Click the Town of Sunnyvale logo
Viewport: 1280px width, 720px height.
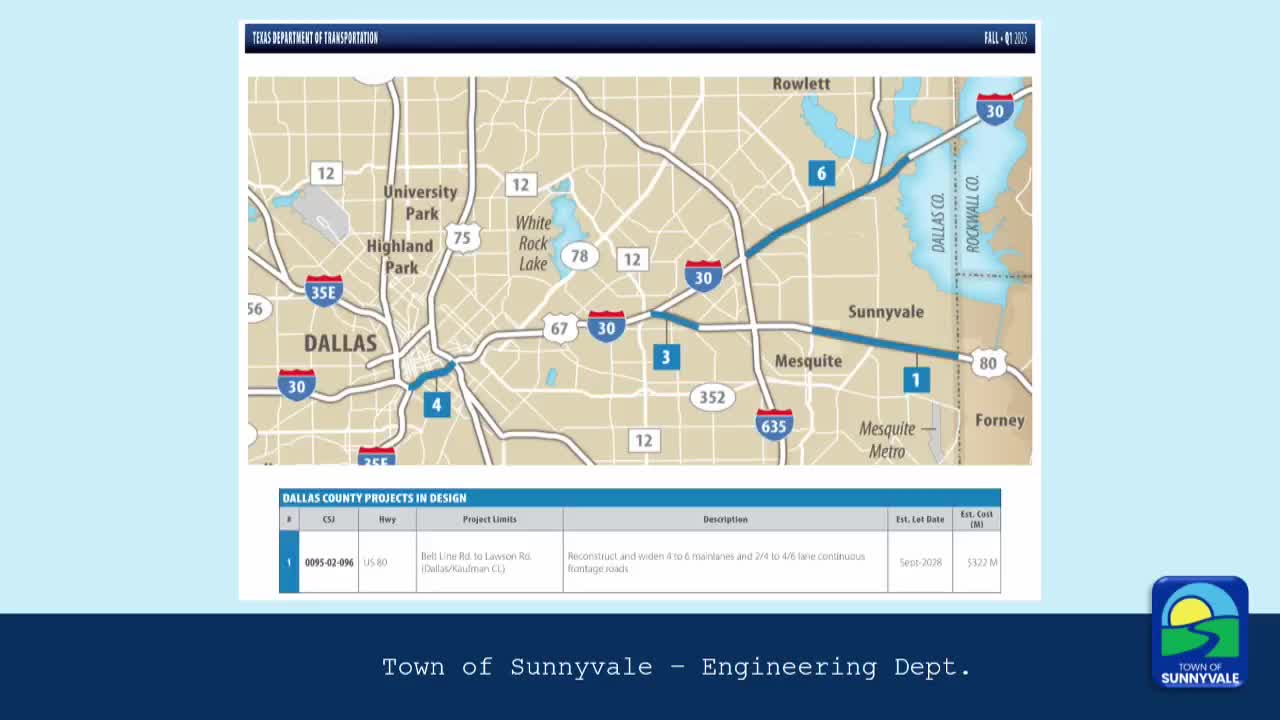coord(1200,632)
